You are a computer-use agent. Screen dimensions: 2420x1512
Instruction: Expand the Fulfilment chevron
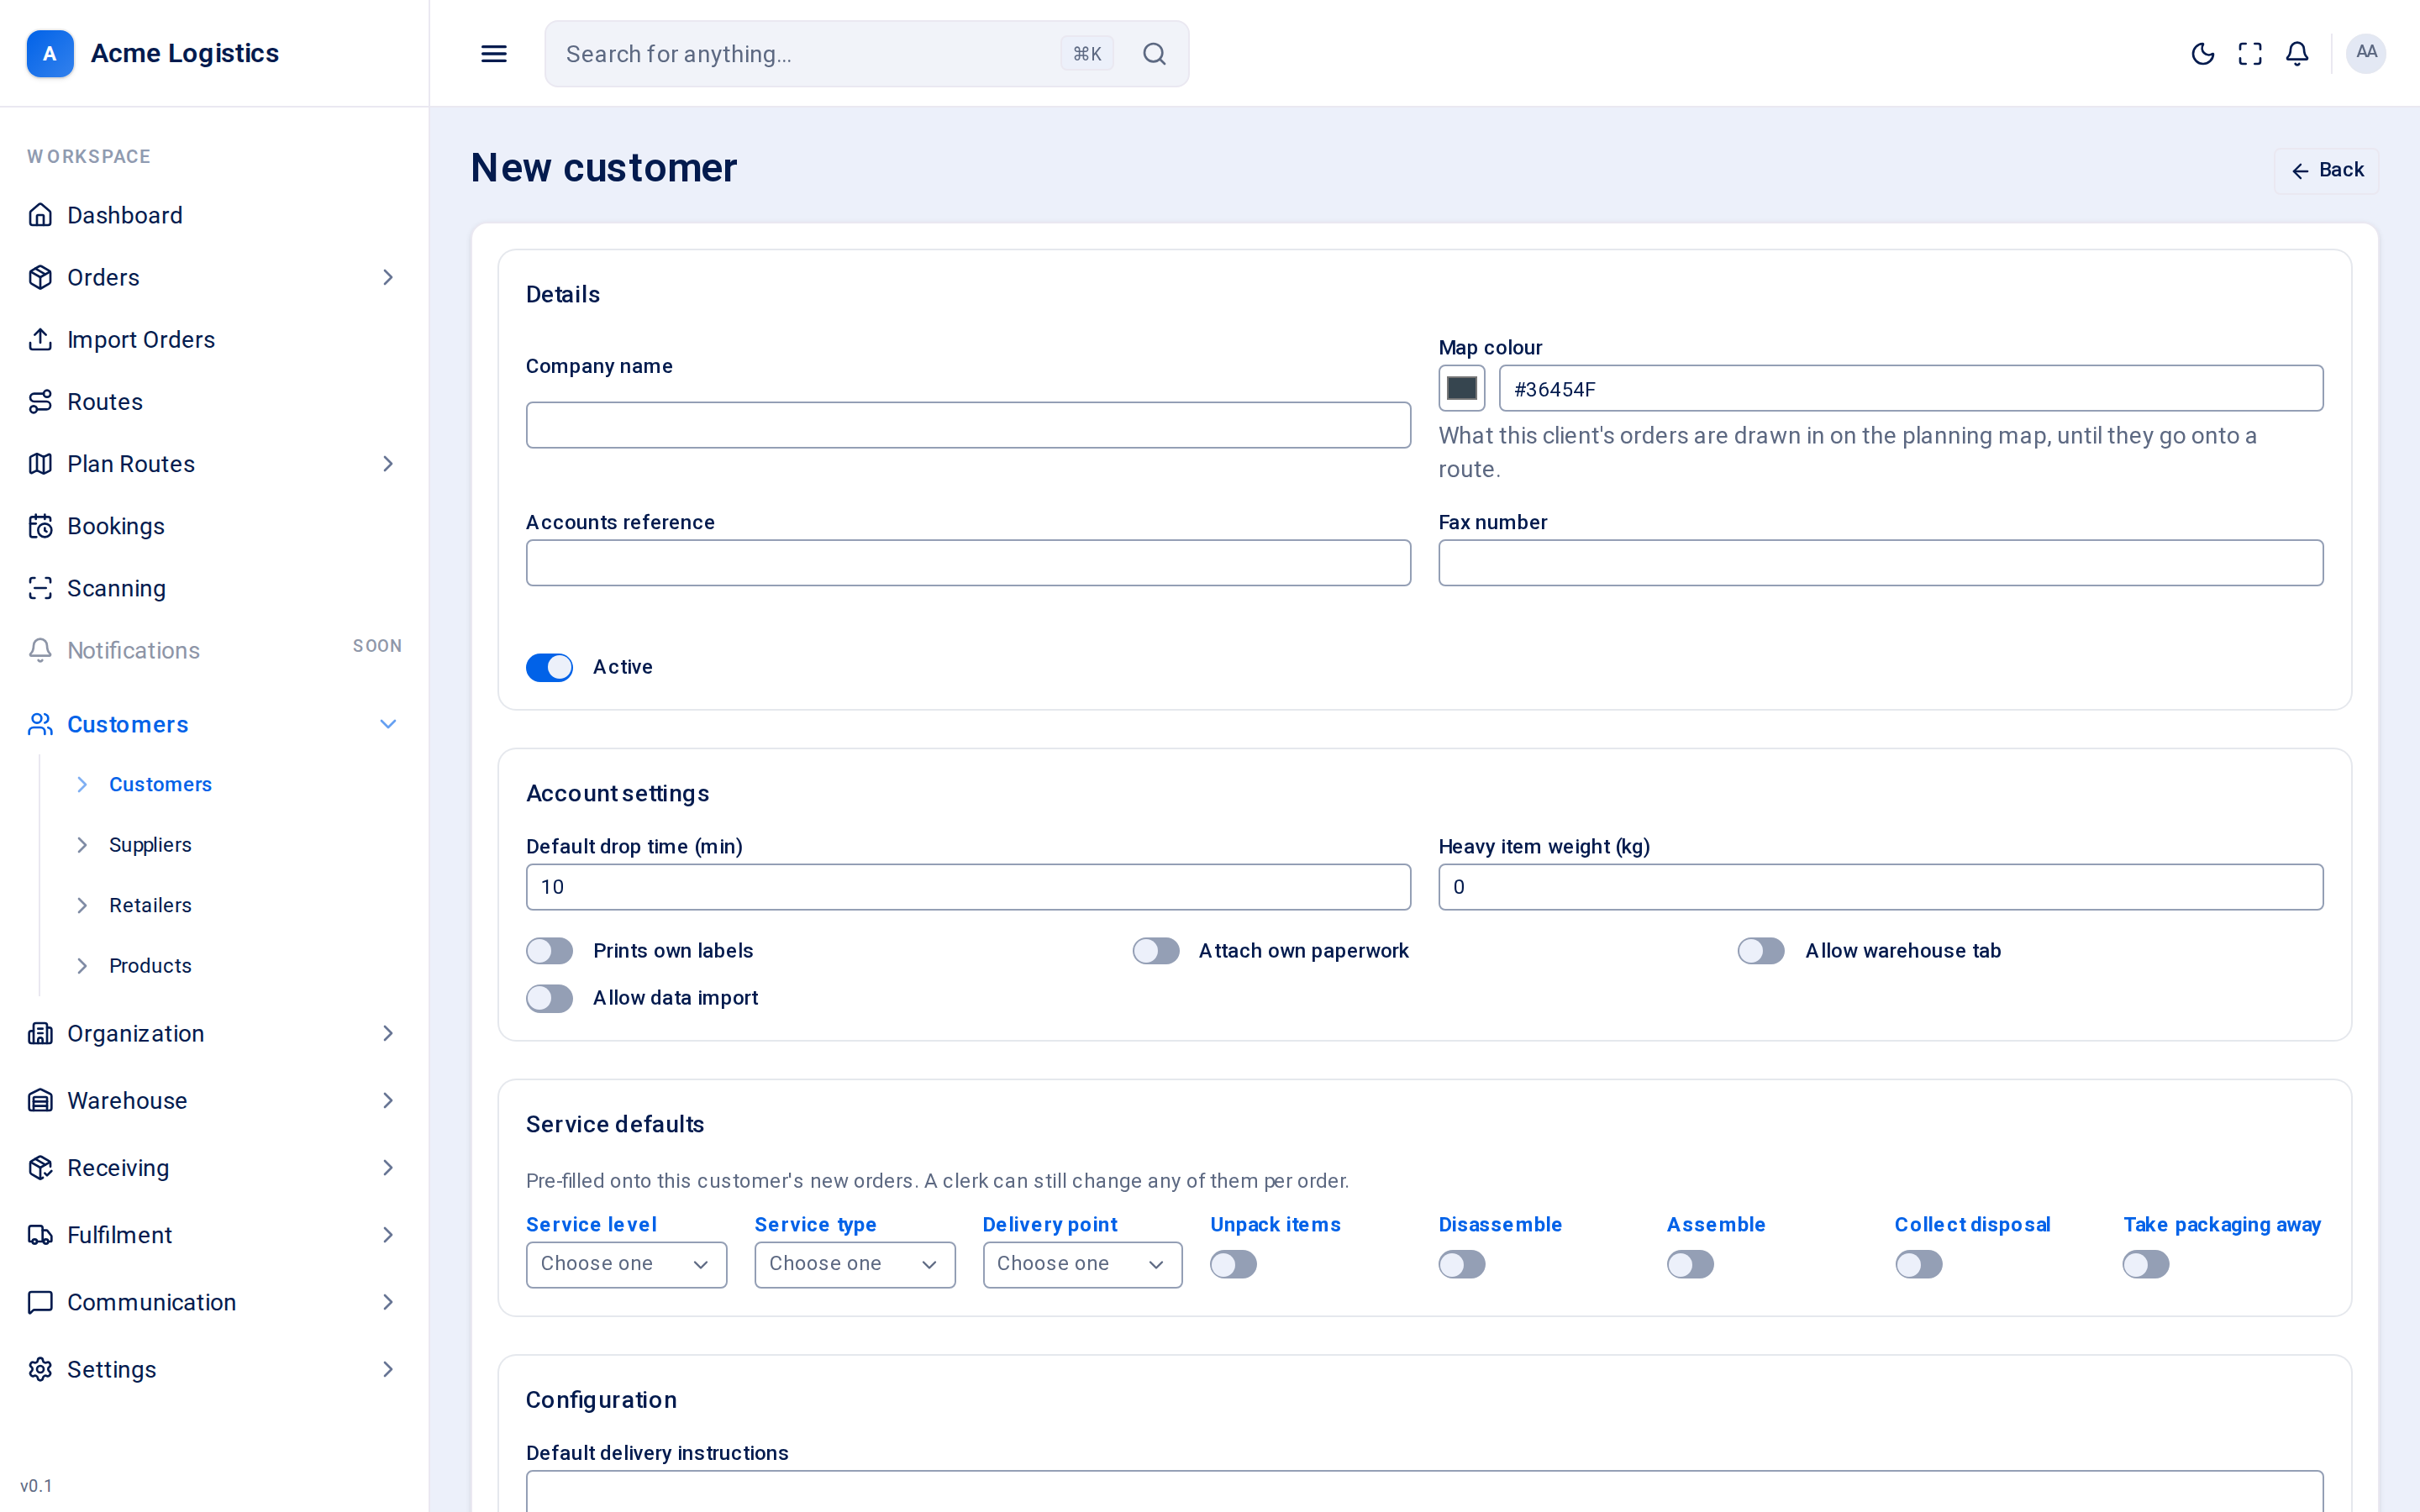[x=388, y=1235]
